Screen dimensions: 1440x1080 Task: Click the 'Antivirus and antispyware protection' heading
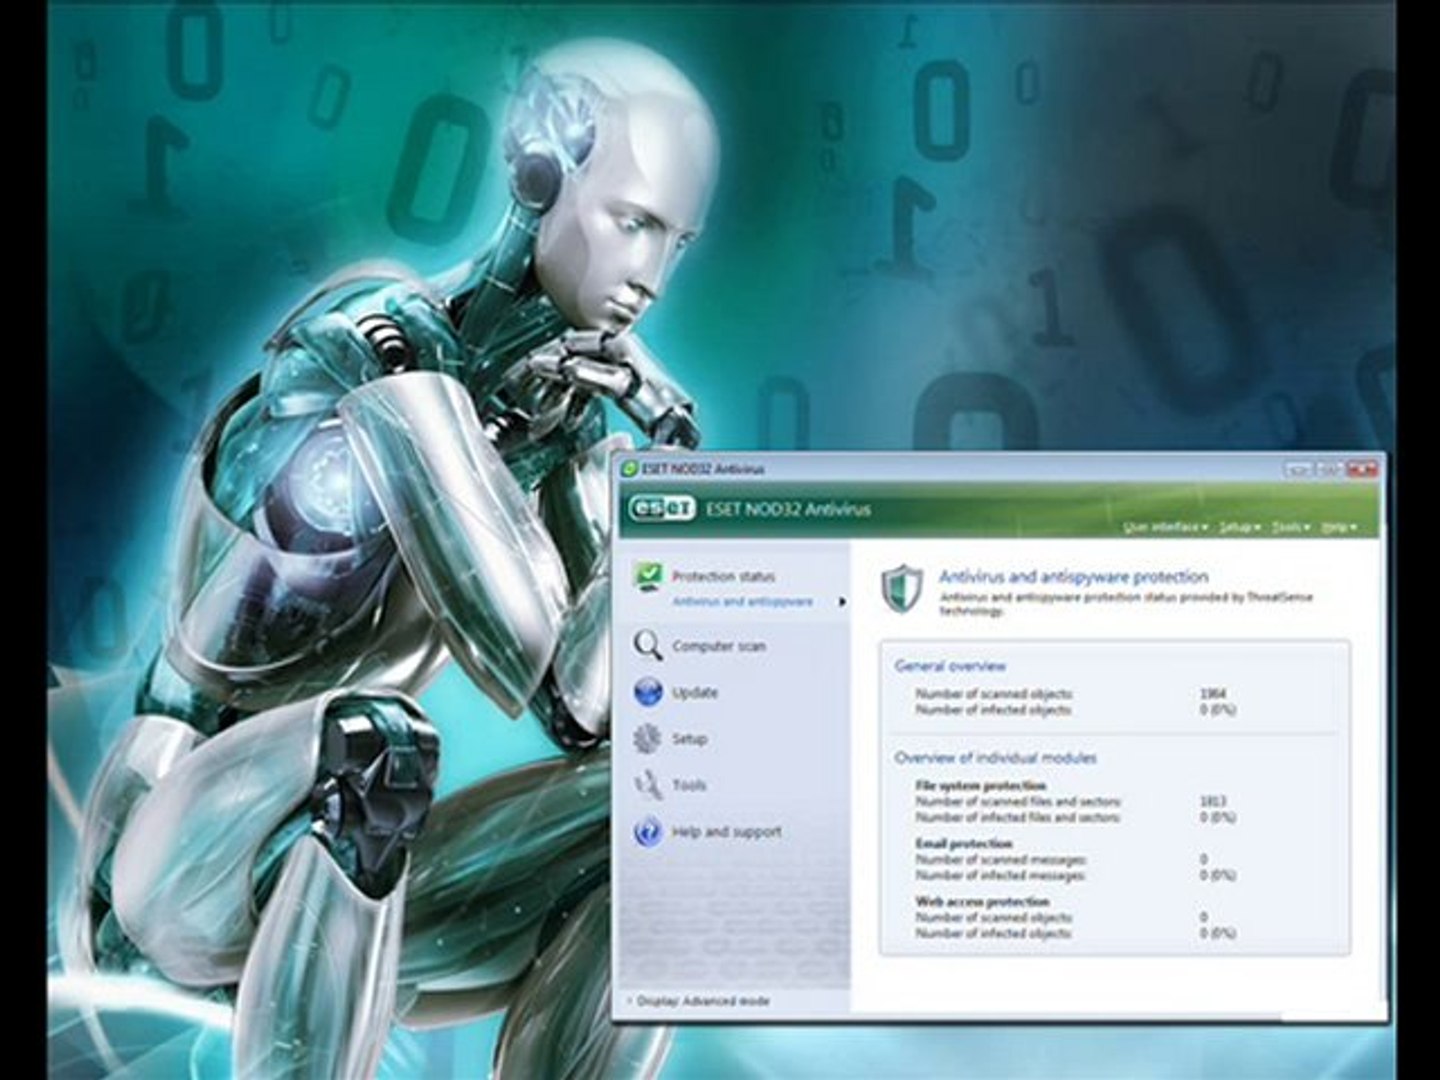coord(1073,577)
